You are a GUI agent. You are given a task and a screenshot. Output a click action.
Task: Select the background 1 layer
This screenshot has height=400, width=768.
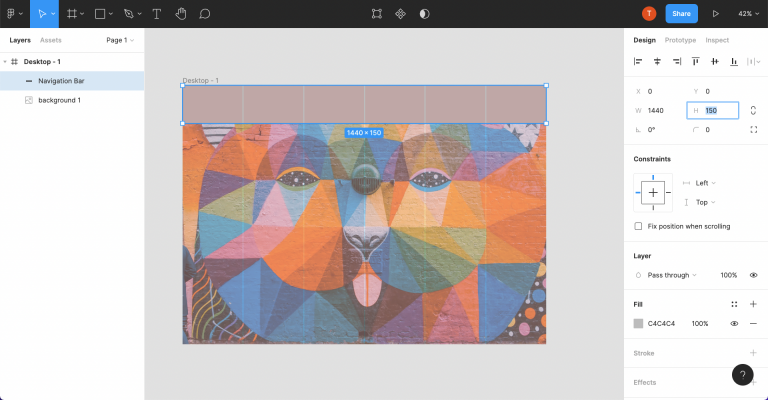59,100
